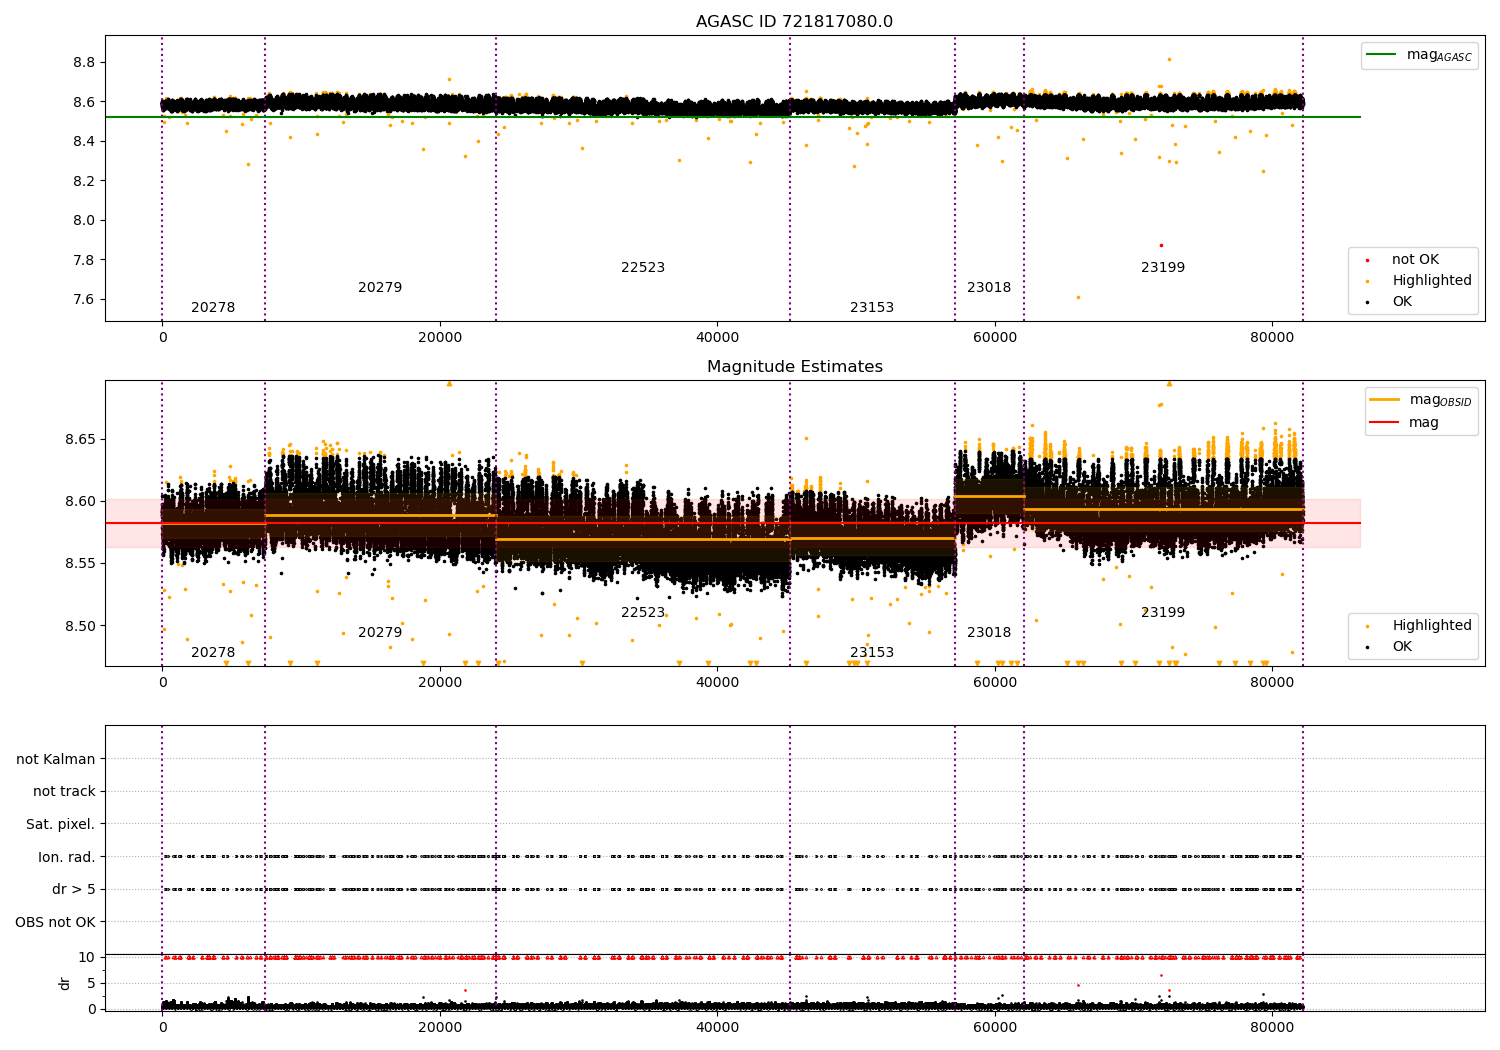Screen dimensions: 1500x1050
Task: Click the 8.4 y-axis tick label
Action: 84,142
